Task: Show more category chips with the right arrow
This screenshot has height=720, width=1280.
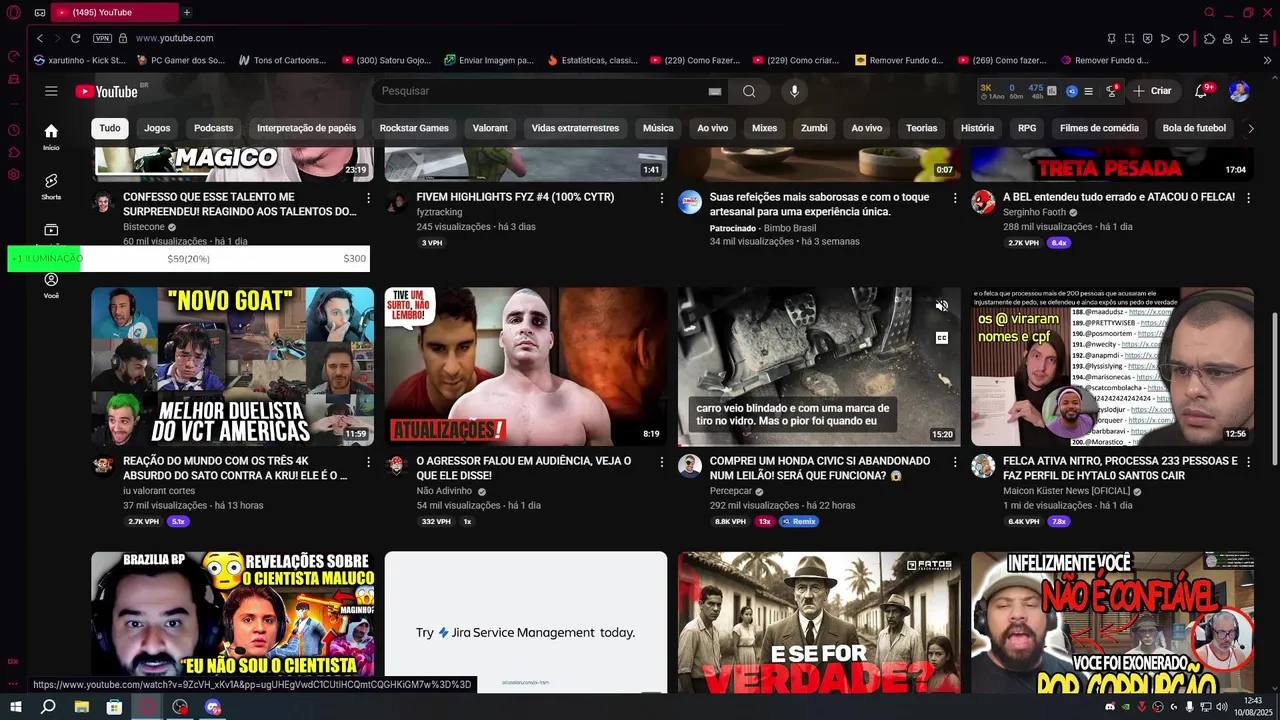Action: [x=1250, y=128]
